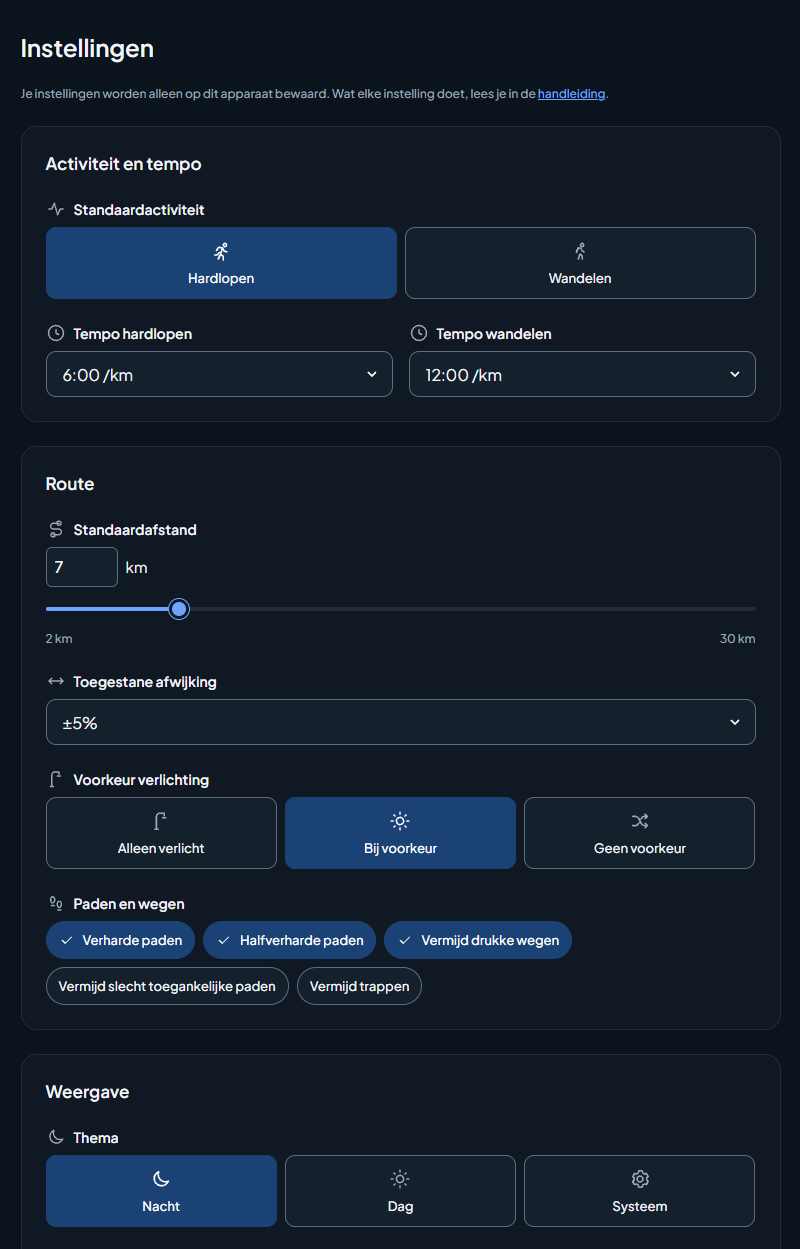Select Wandelen as standard activity
The height and width of the screenshot is (1249, 800).
tap(580, 263)
